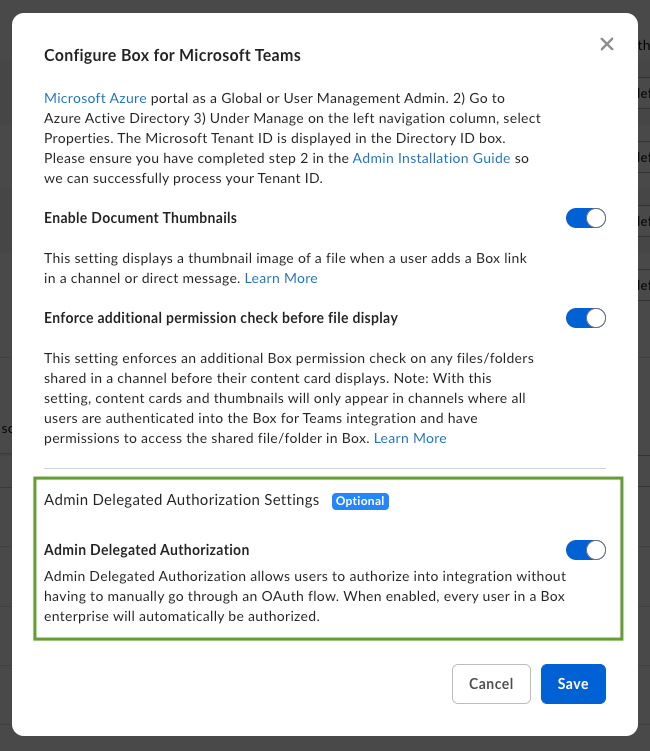Click the bold Admin Delegated Authorization label
Image resolution: width=650 pixels, height=751 pixels.
(146, 549)
